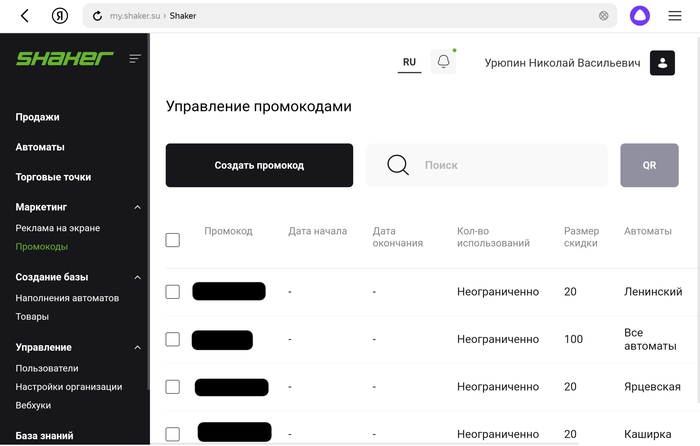700x446 pixels.
Task: Collapse sidebar with the menu lines icon
Action: (135, 58)
